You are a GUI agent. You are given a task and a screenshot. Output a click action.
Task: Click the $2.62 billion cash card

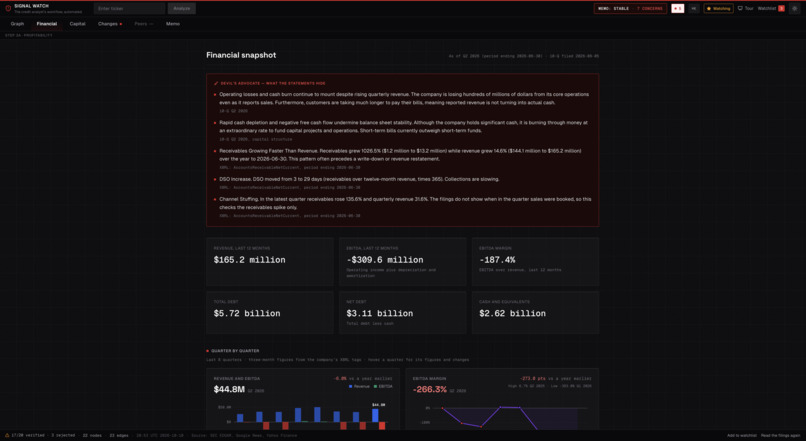tap(535, 313)
